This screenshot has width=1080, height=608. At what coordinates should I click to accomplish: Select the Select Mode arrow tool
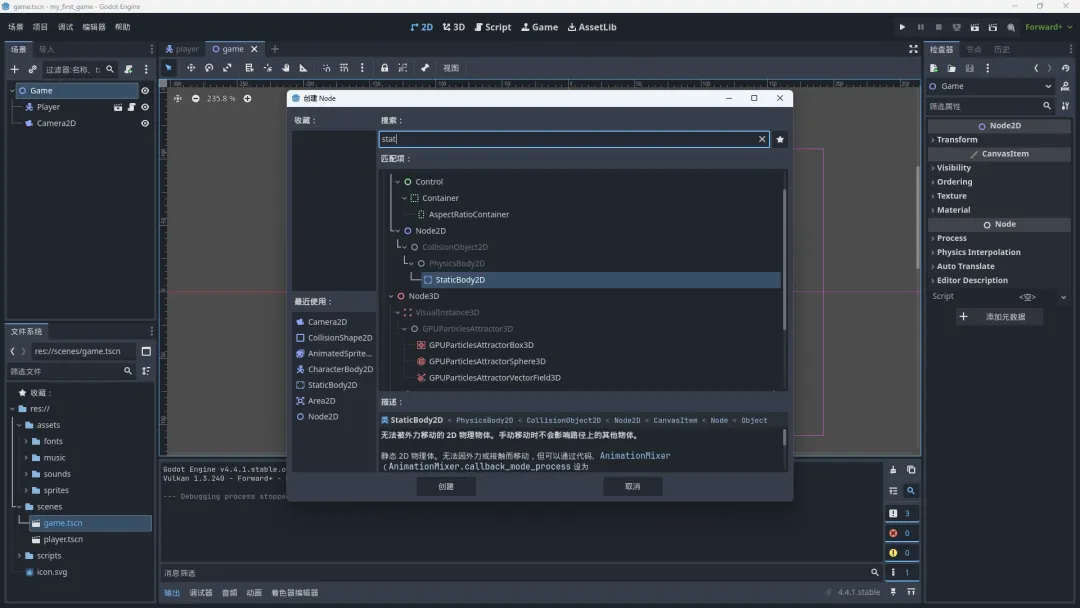169,68
